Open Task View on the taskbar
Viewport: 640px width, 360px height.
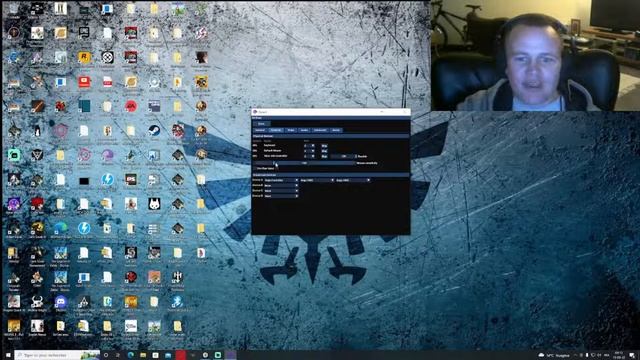[x=118, y=355]
